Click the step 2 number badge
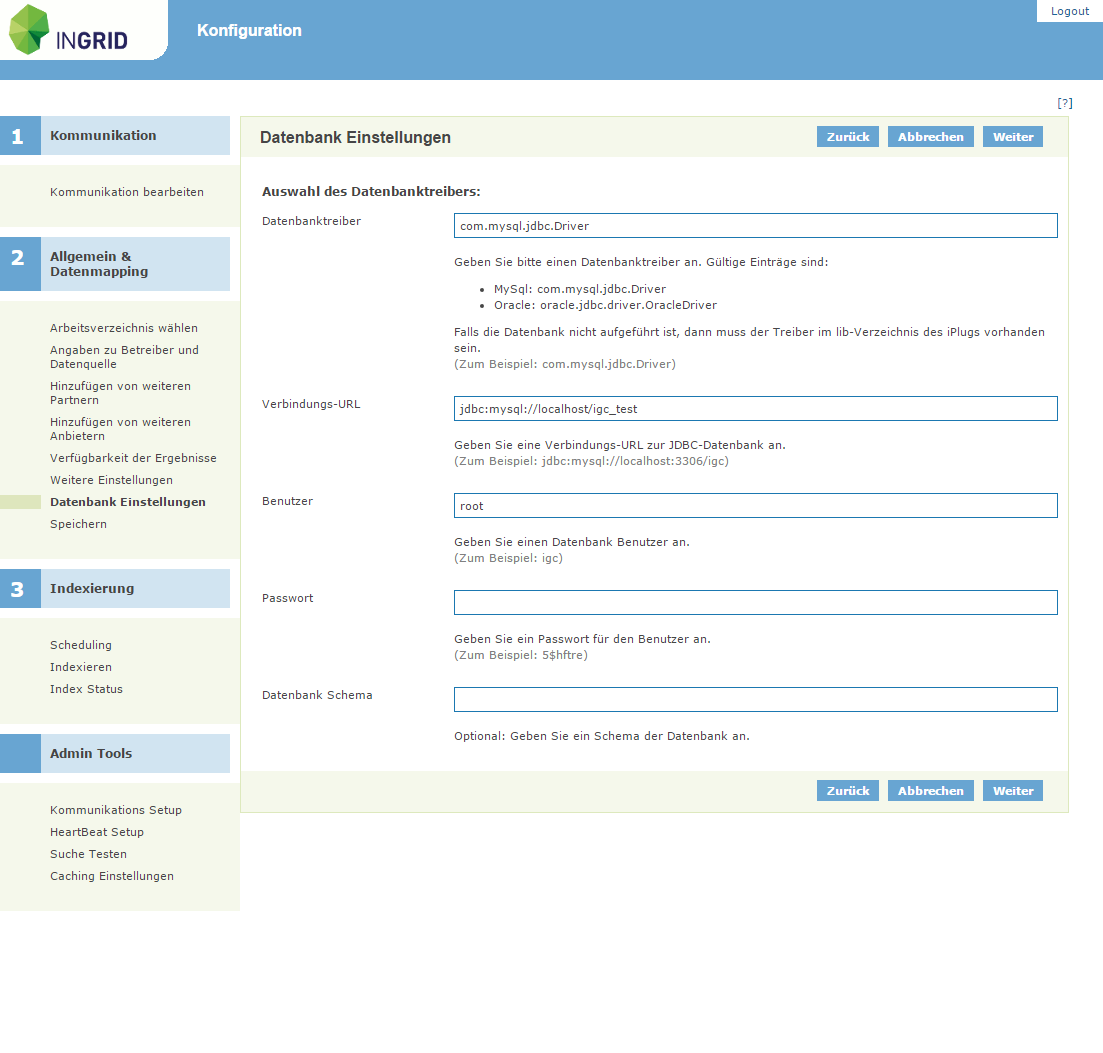 click(20, 263)
